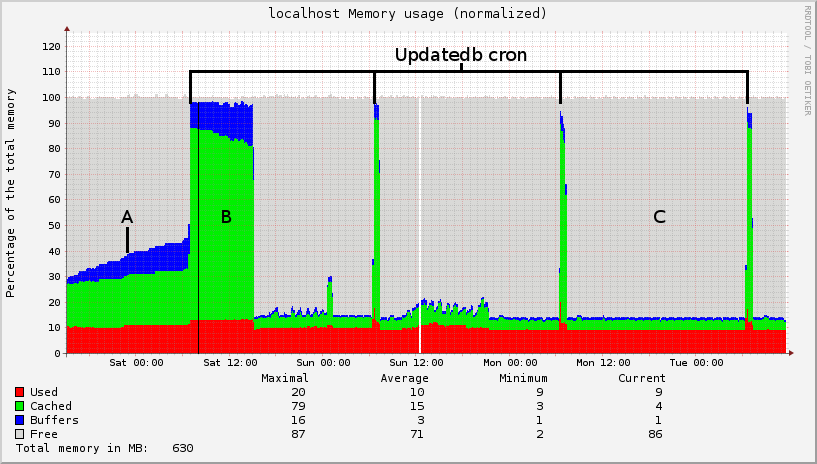817x464 pixels.
Task: Click the 'Current' column header
Action: (642, 379)
